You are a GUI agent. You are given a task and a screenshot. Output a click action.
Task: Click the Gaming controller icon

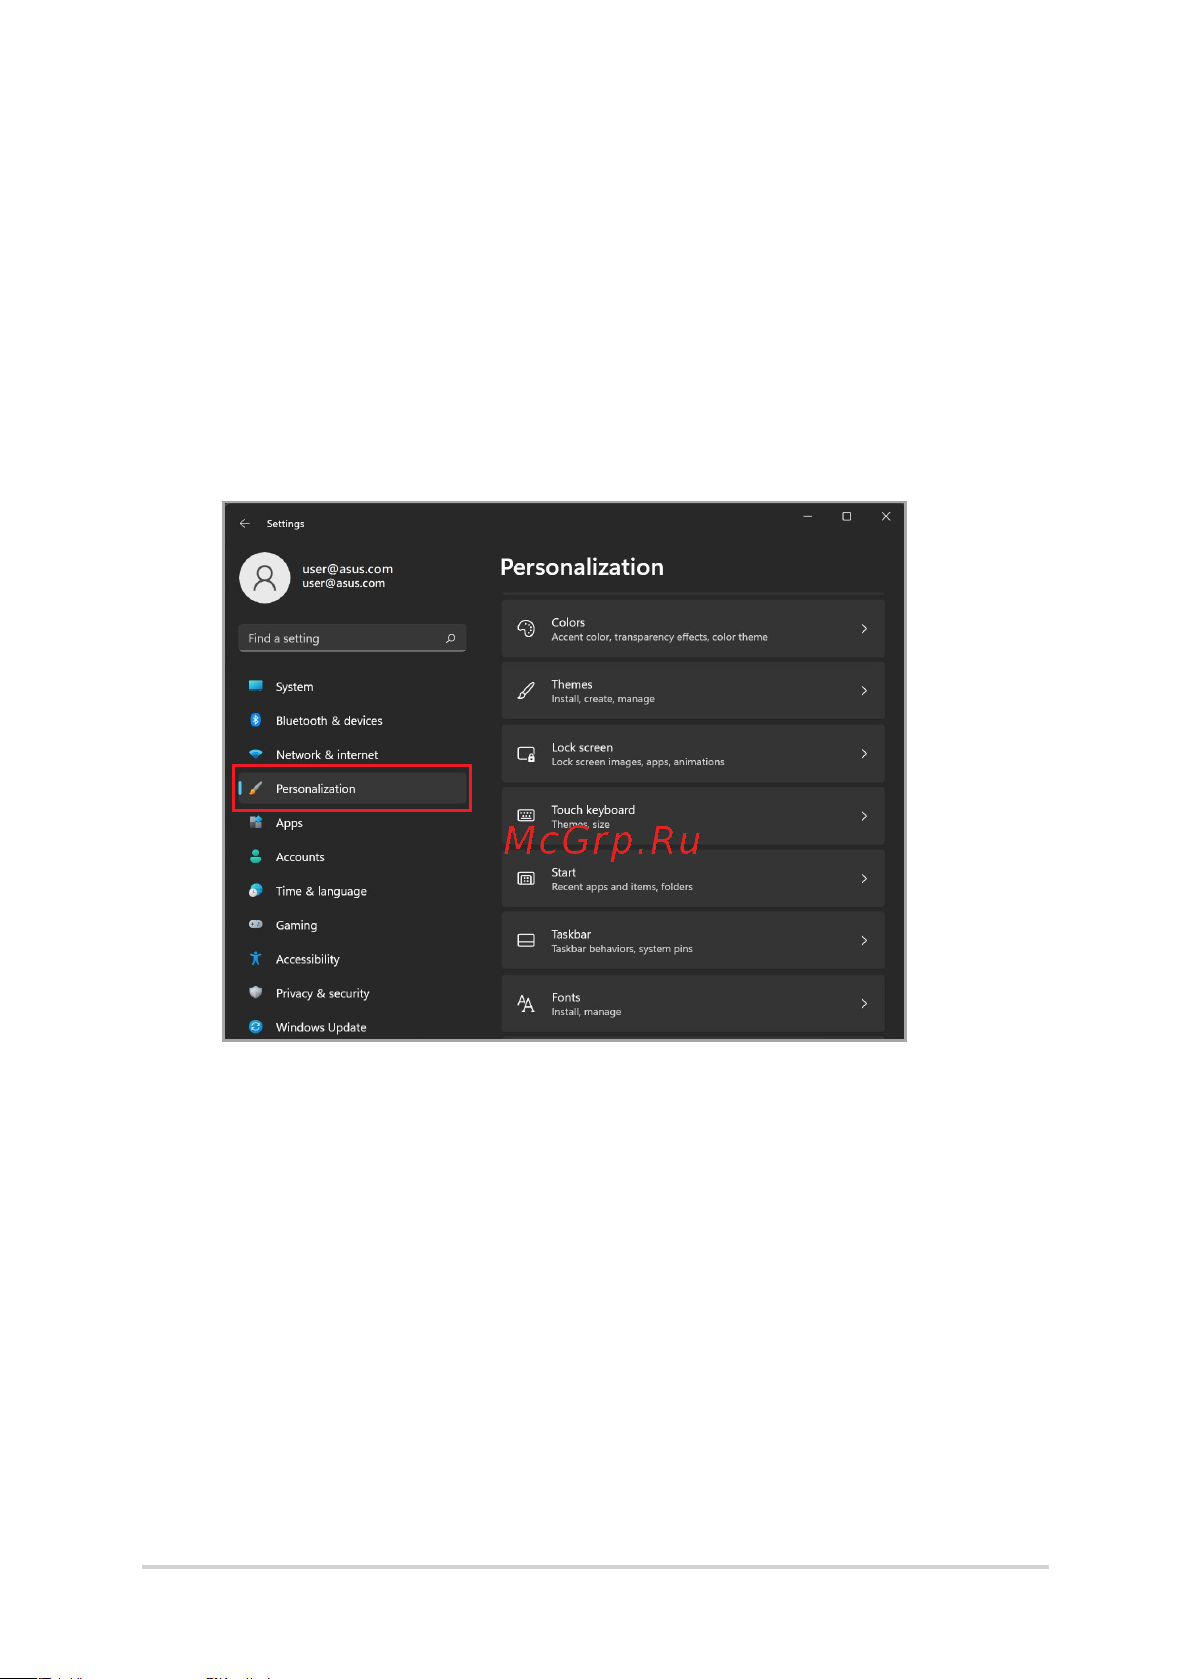[x=256, y=924]
